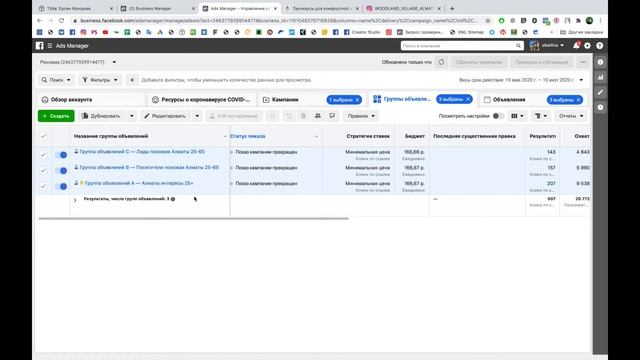
Task: Click the green Создать button
Action: 56,116
